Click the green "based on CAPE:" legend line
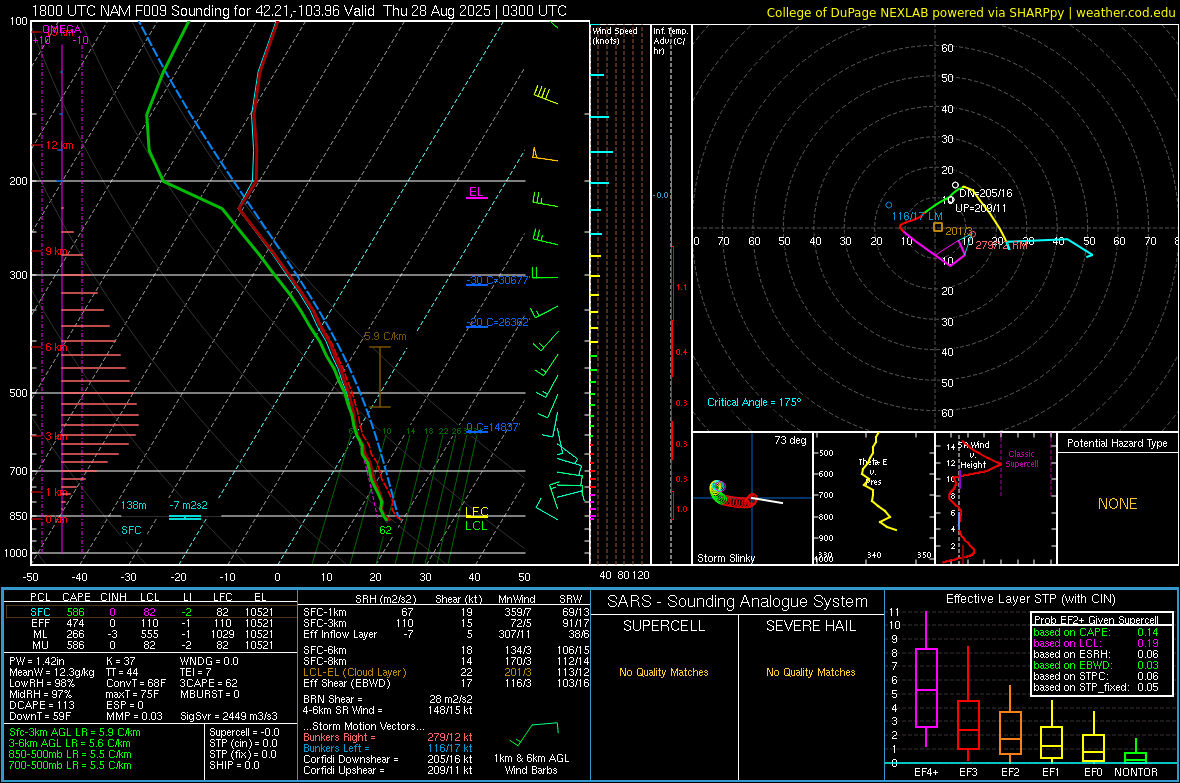The width and height of the screenshot is (1180, 783). pos(1096,632)
